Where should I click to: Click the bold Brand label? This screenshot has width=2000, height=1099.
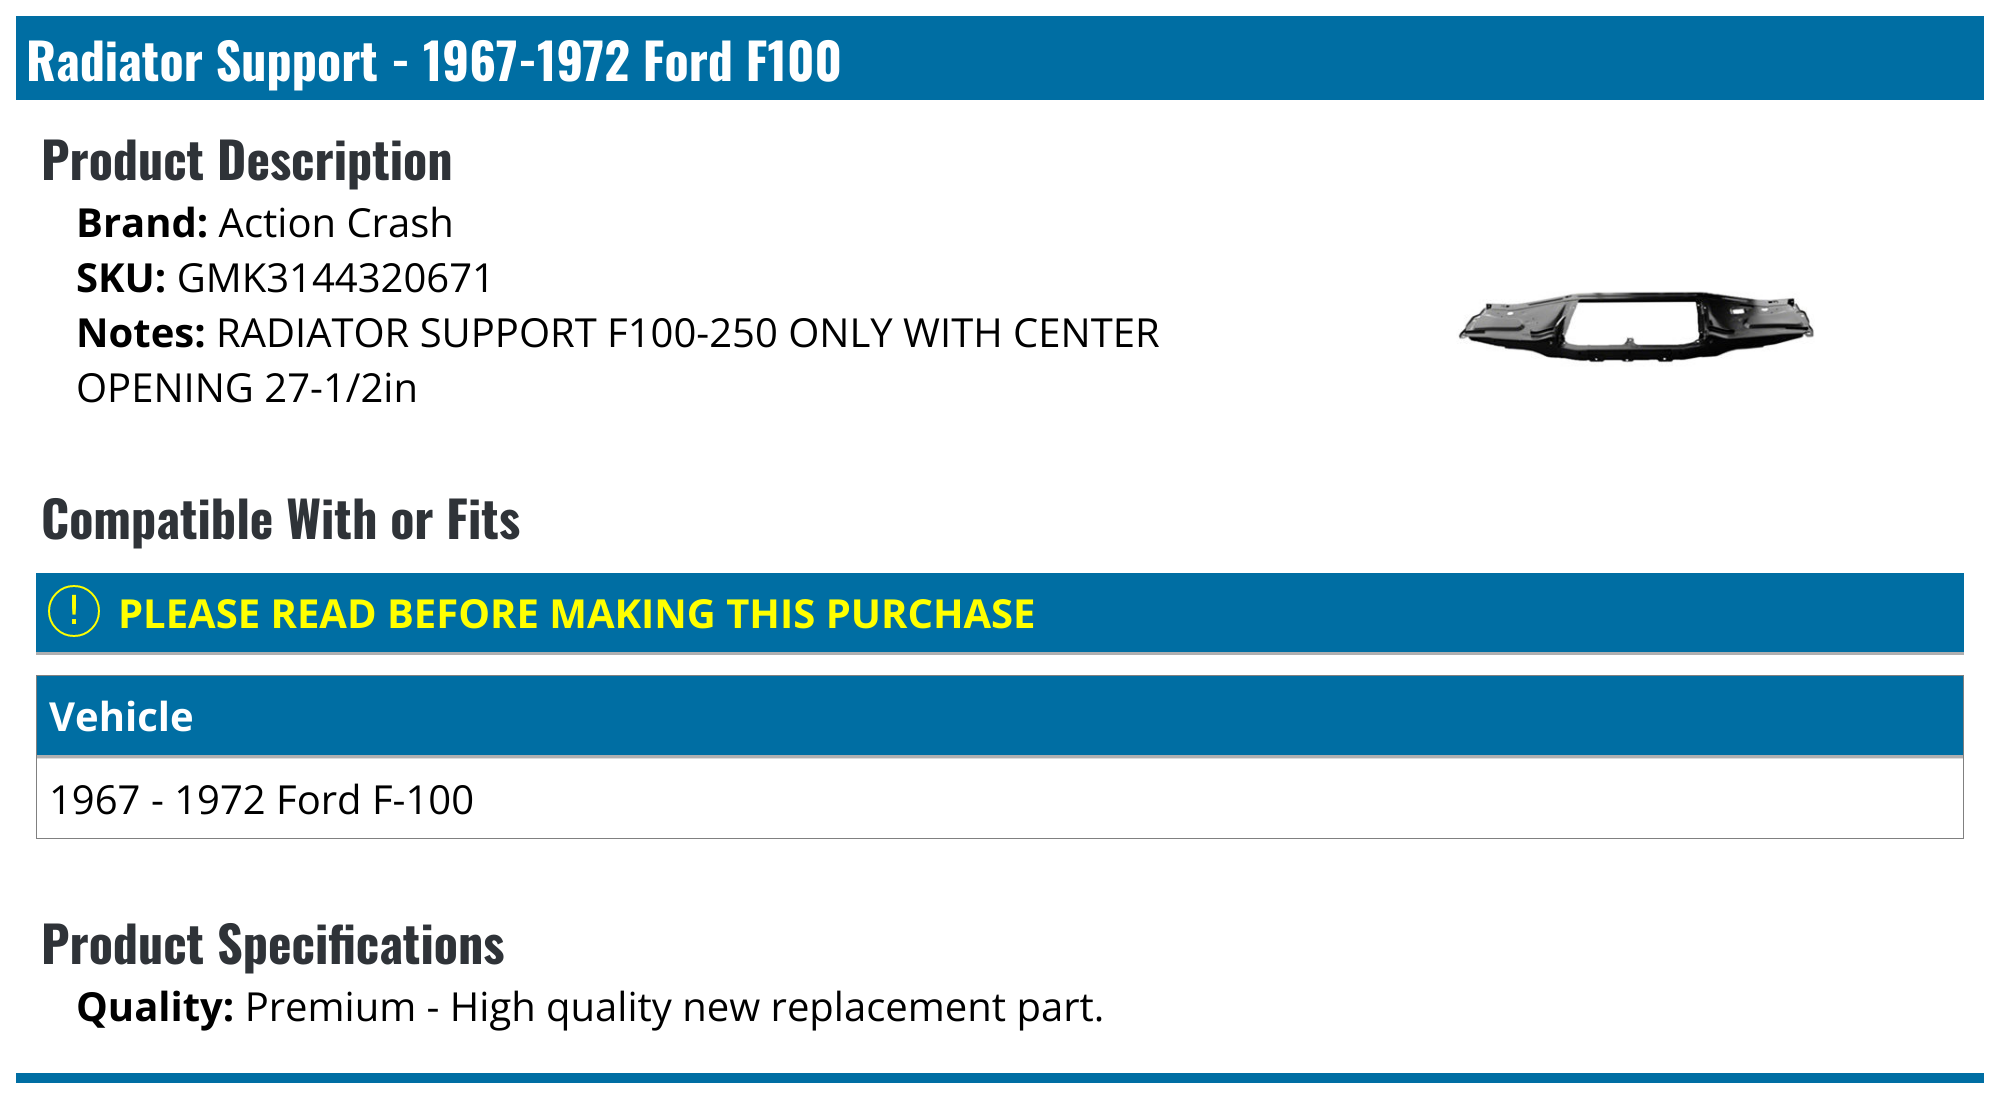142,224
